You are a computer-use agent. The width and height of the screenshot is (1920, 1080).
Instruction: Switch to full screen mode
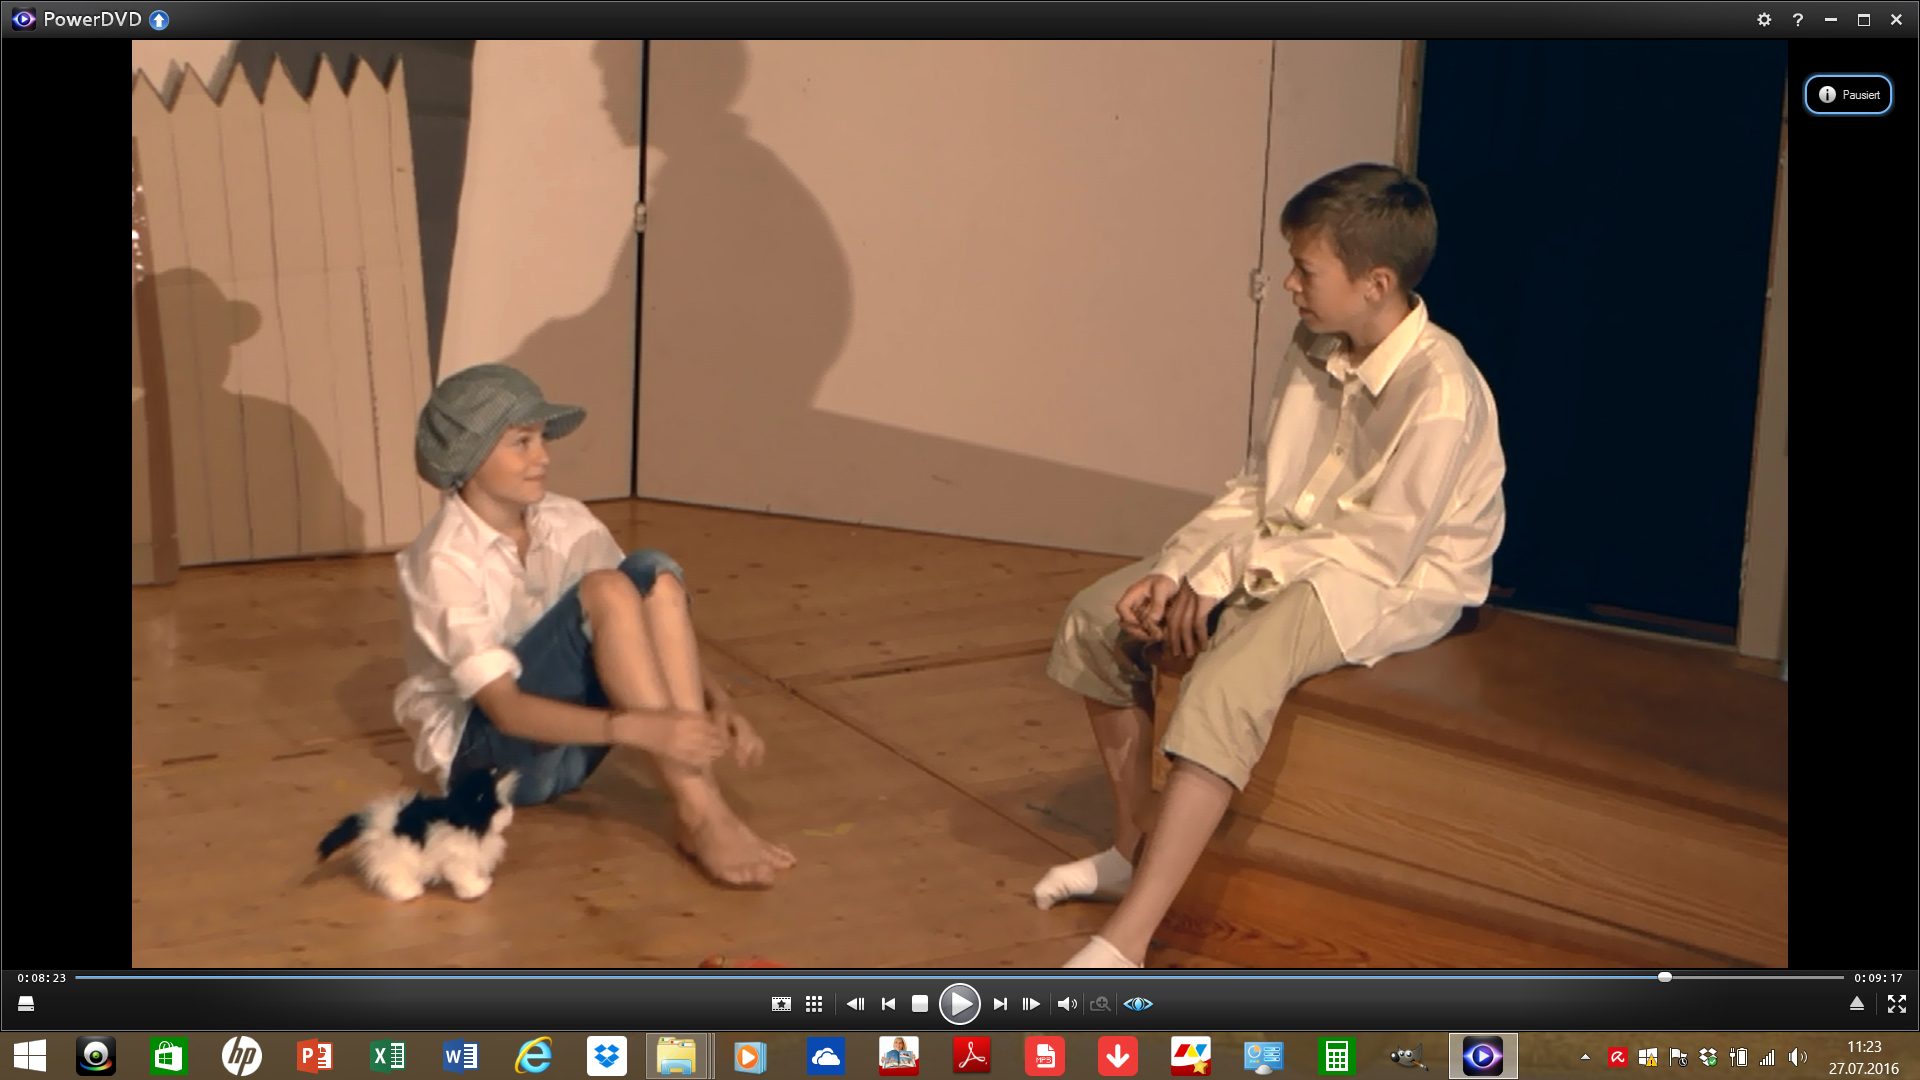(1896, 1004)
